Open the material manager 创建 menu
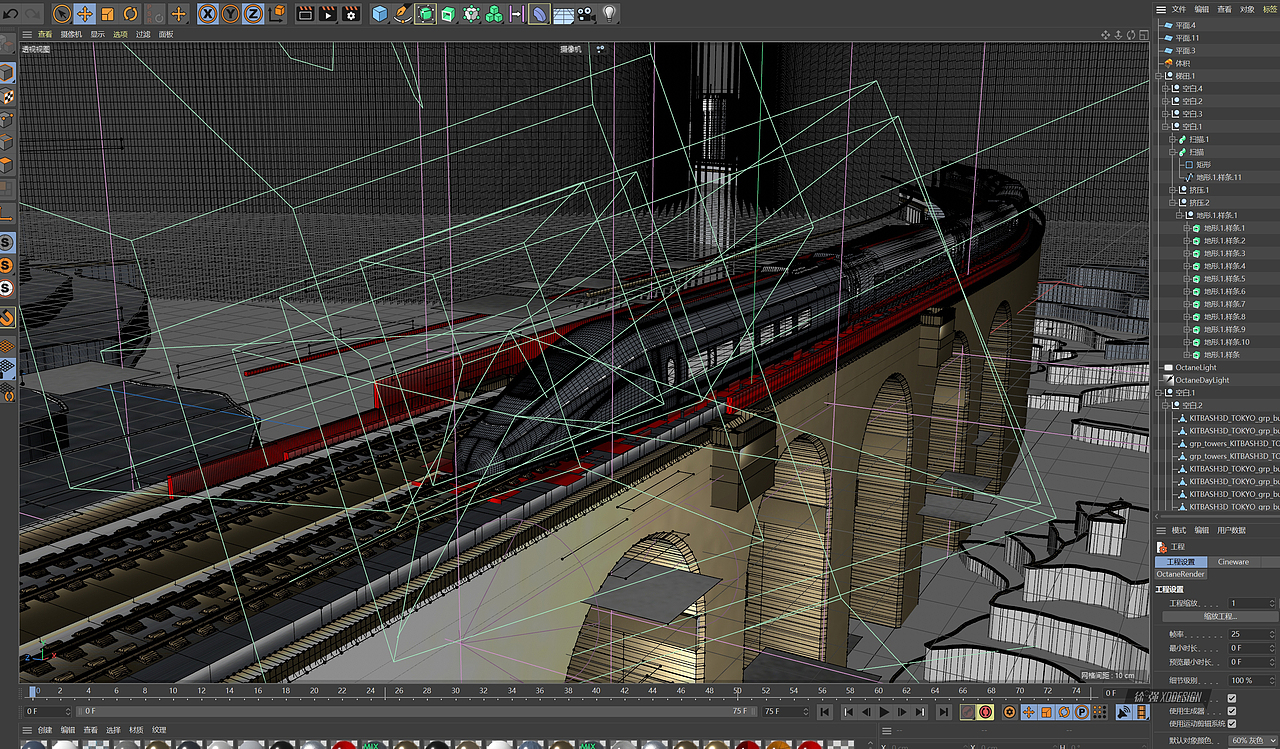Viewport: 1280px width, 749px height. (44, 730)
